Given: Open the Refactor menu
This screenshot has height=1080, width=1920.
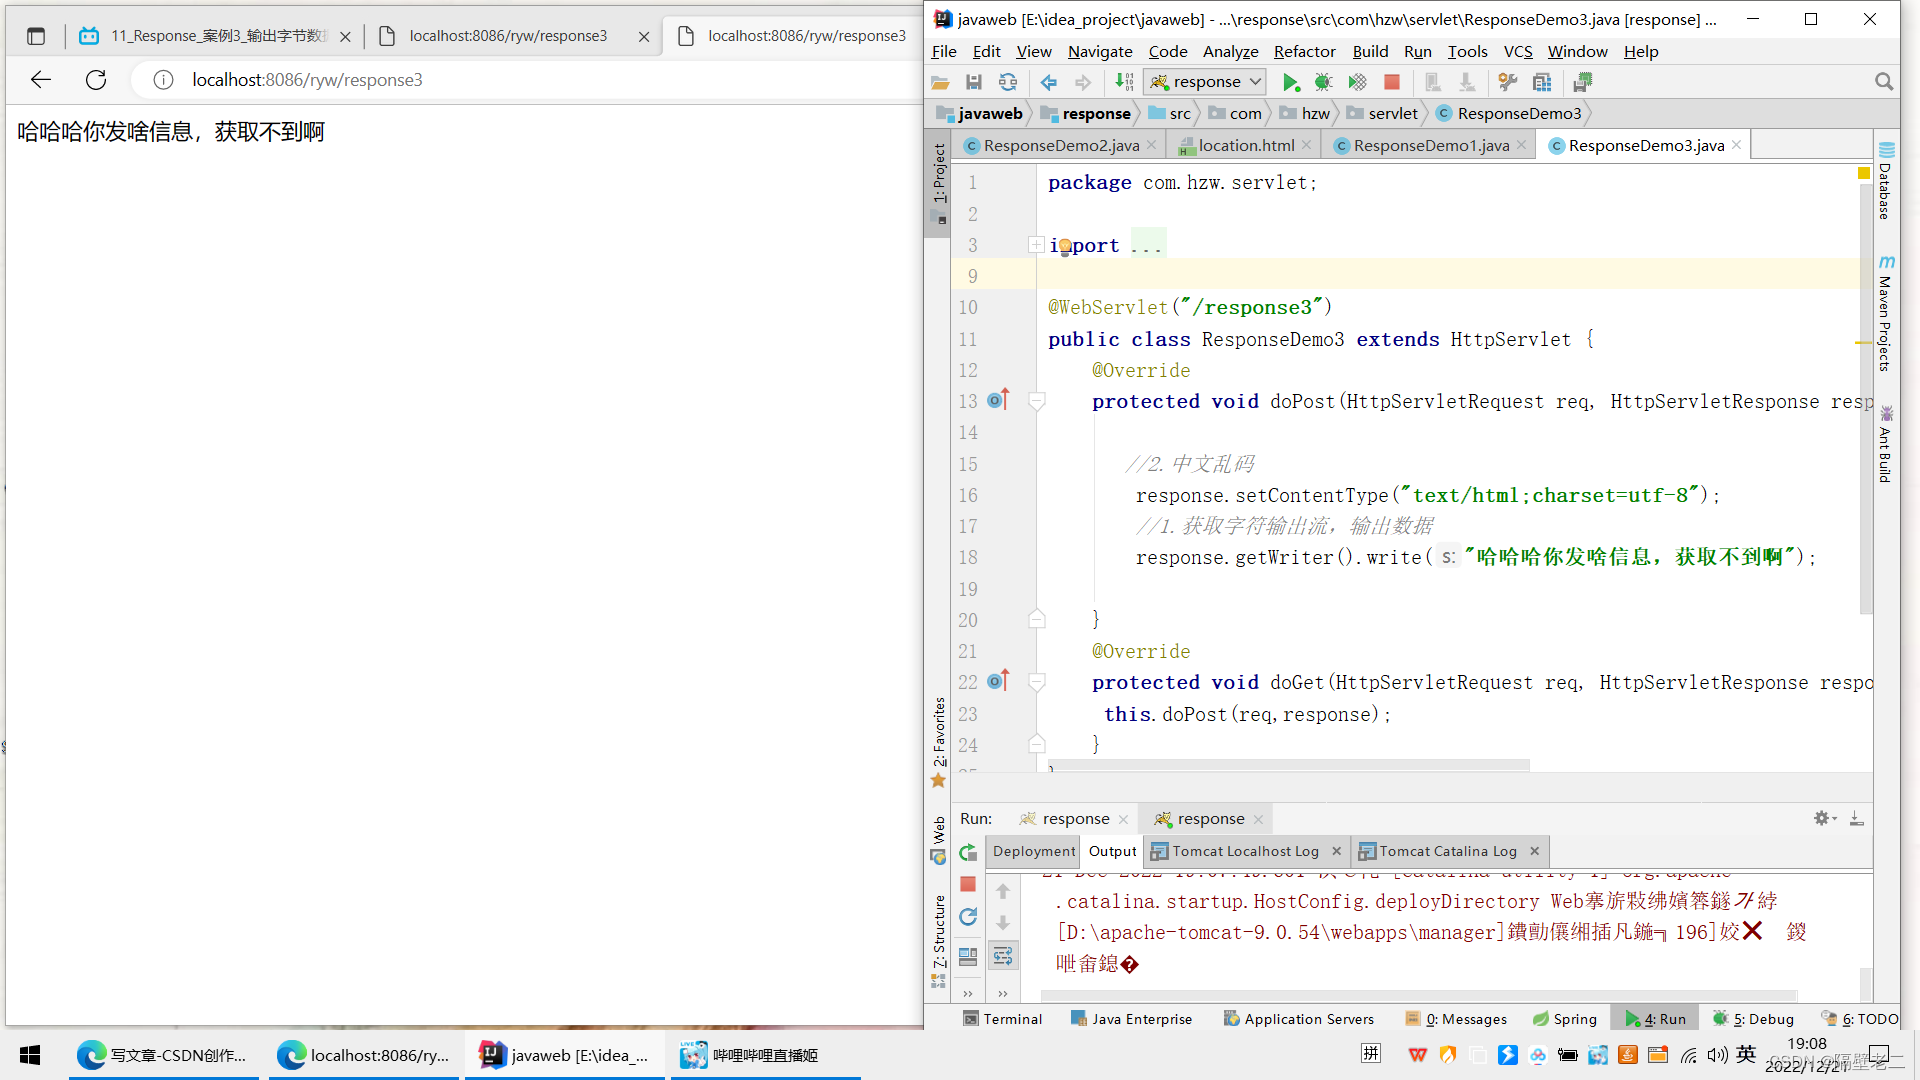Looking at the screenshot, I should pos(1303,51).
